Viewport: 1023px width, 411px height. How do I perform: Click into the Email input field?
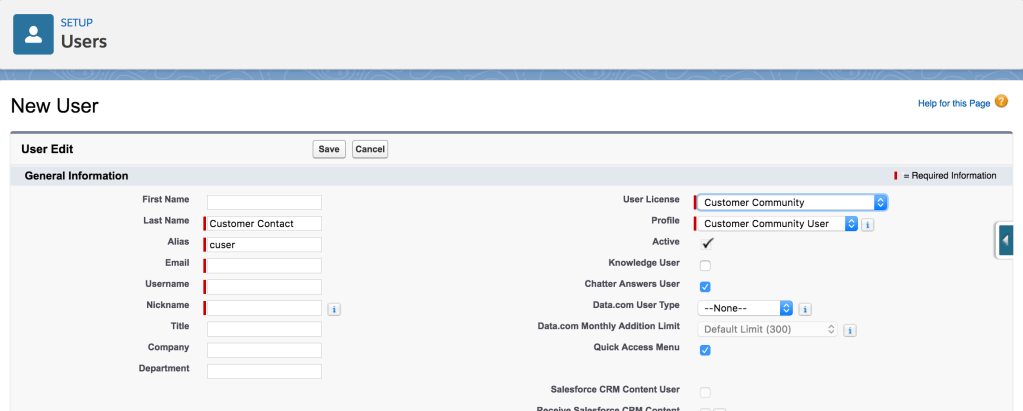click(x=264, y=266)
